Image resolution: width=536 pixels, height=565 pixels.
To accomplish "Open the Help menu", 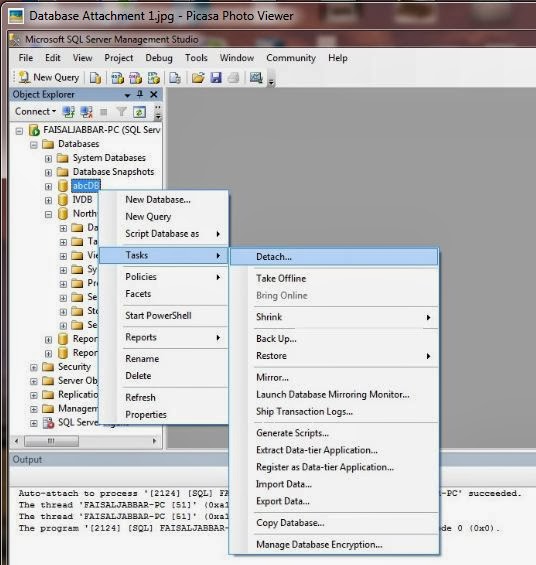I will (x=338, y=58).
